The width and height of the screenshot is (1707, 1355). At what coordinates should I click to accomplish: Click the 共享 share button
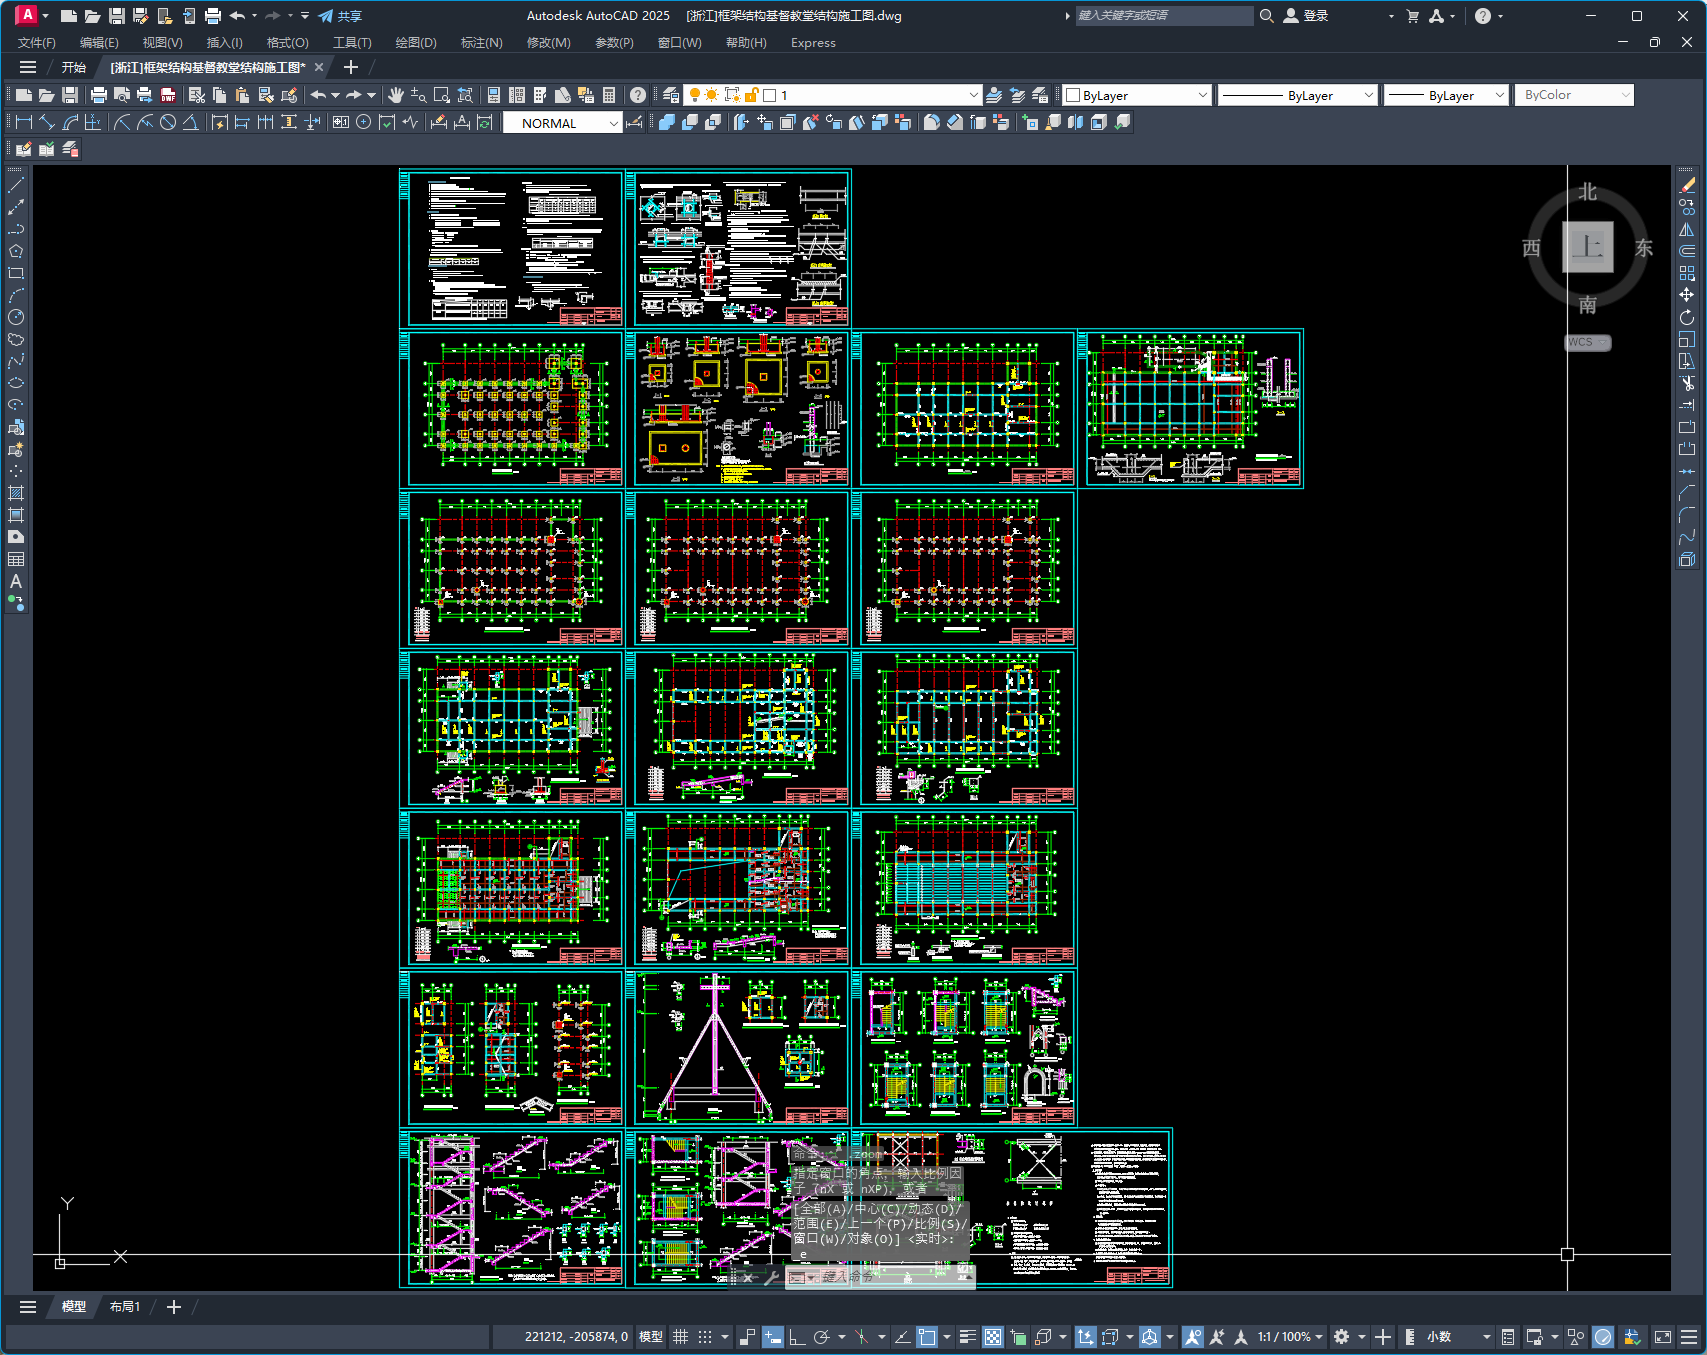coord(340,16)
